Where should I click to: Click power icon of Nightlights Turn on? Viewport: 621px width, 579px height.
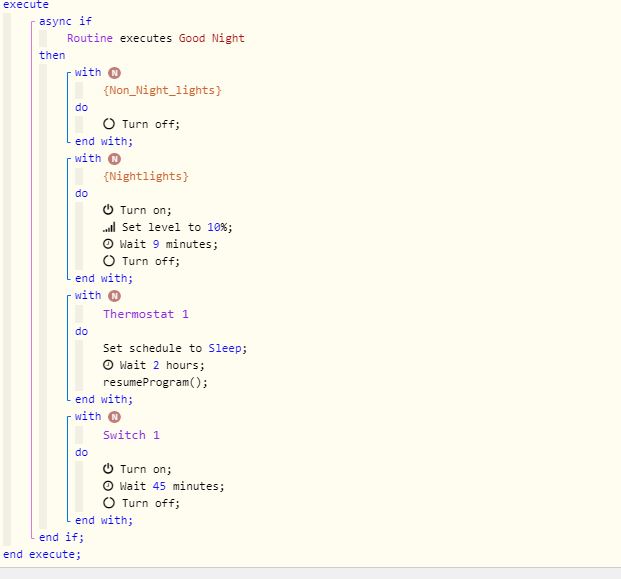pos(108,210)
